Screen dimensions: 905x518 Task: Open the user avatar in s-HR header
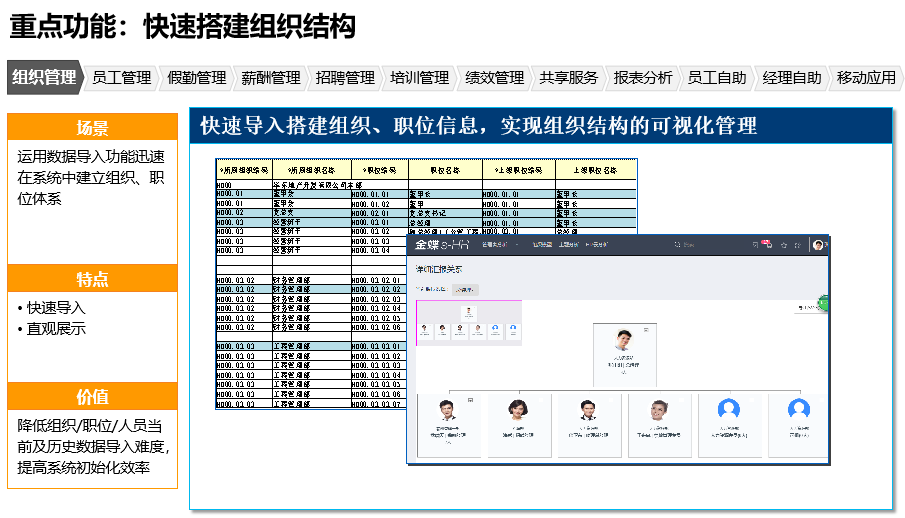pos(817,245)
